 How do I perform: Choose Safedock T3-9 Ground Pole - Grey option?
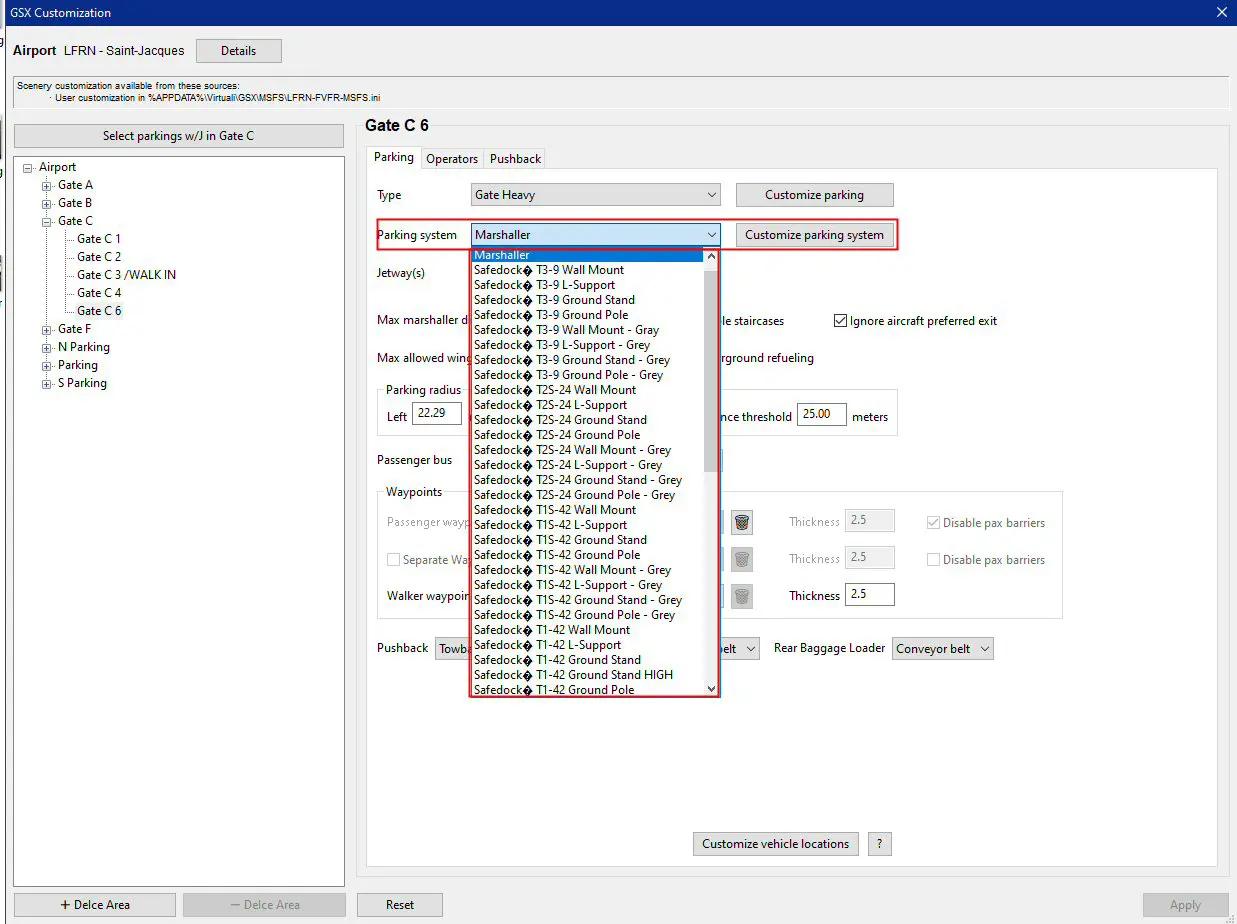point(588,375)
